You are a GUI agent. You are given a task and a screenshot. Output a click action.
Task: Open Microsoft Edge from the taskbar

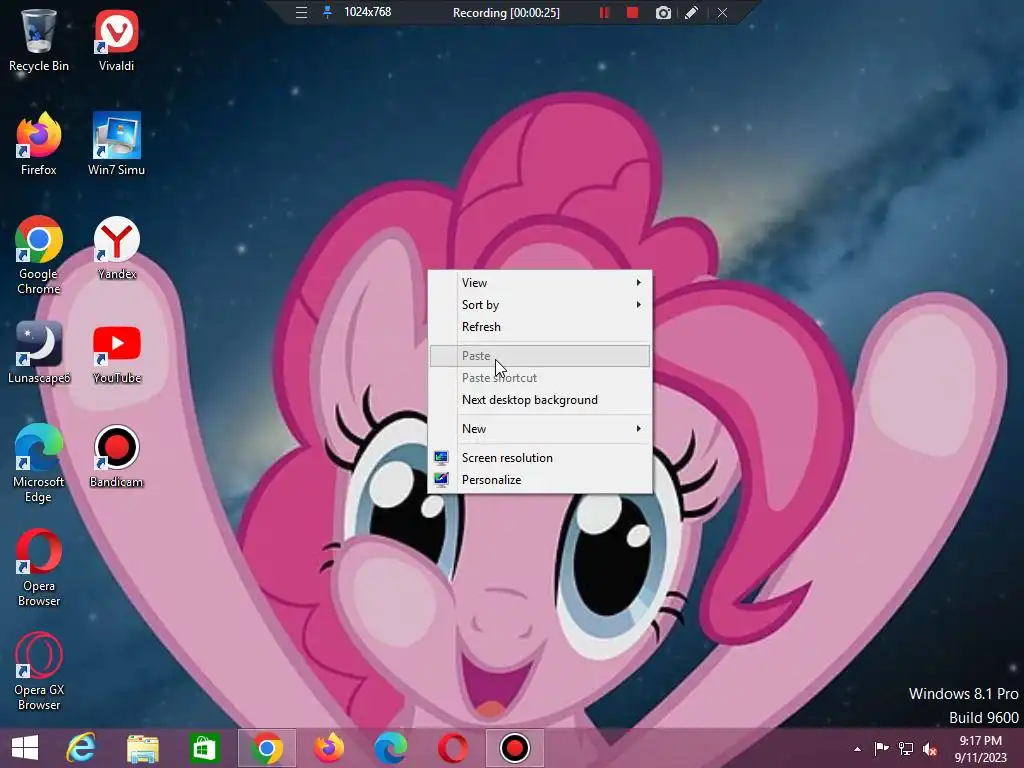(391, 748)
